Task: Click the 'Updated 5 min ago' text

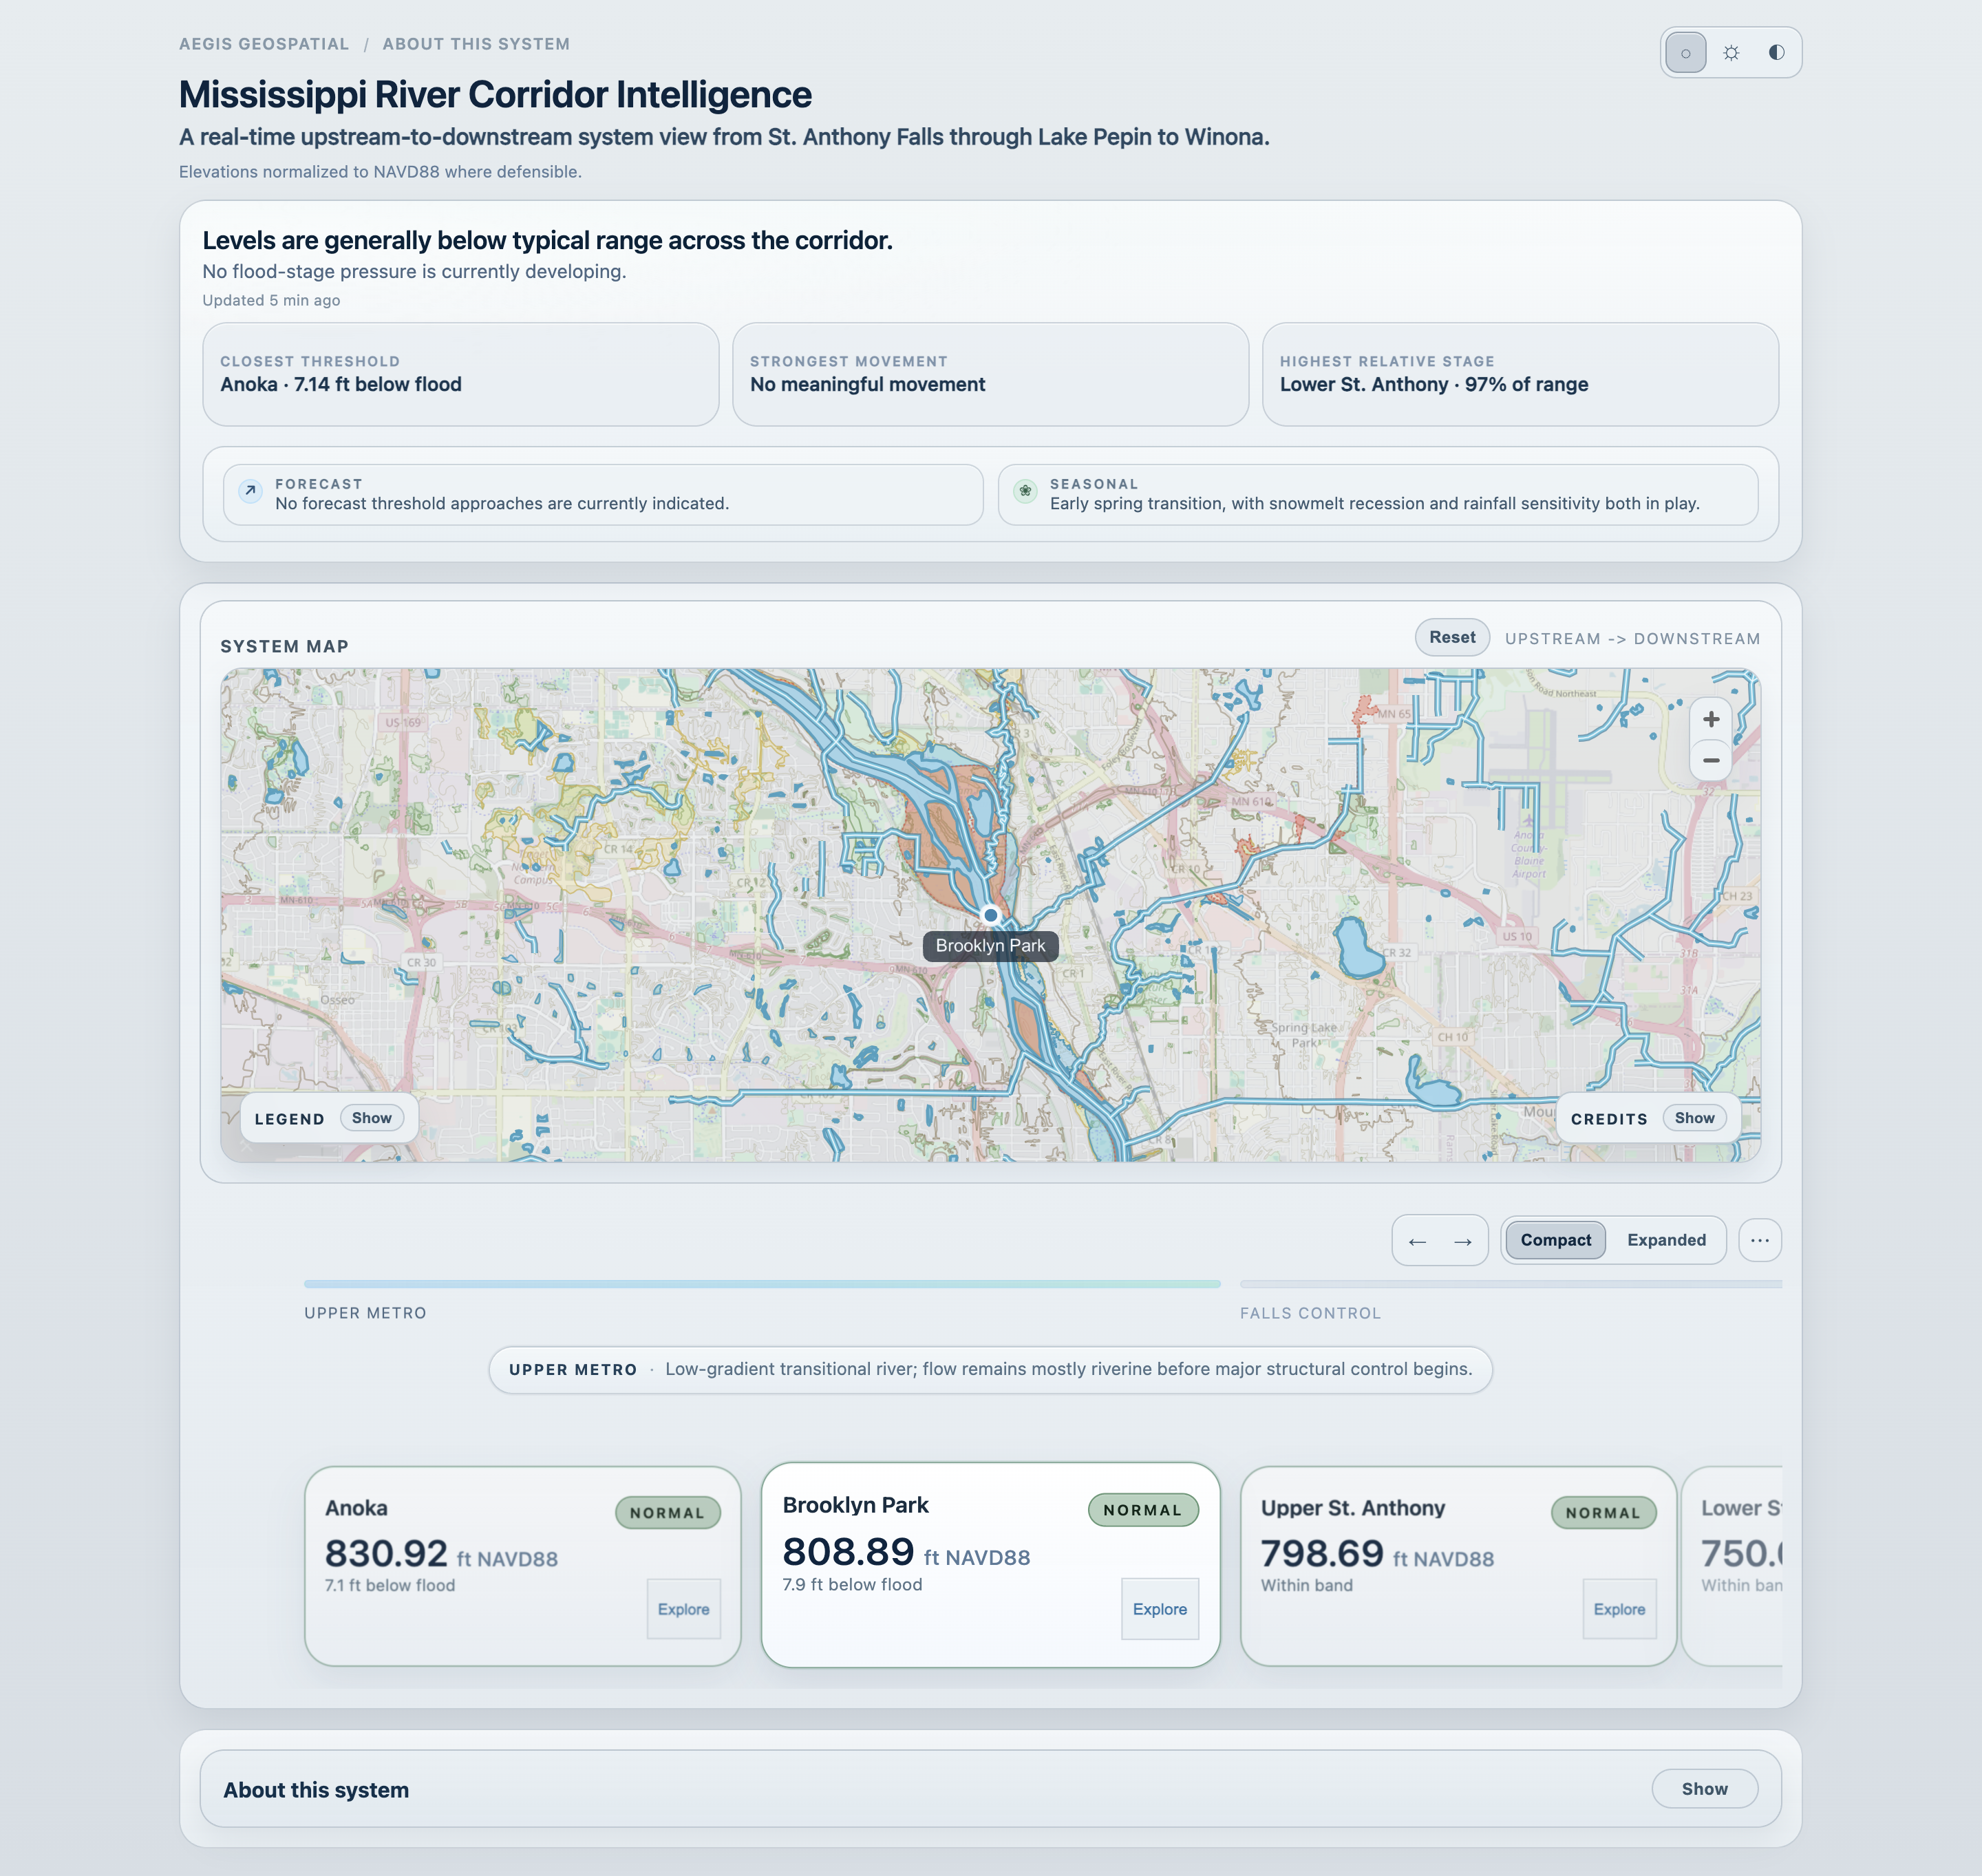Action: point(271,300)
